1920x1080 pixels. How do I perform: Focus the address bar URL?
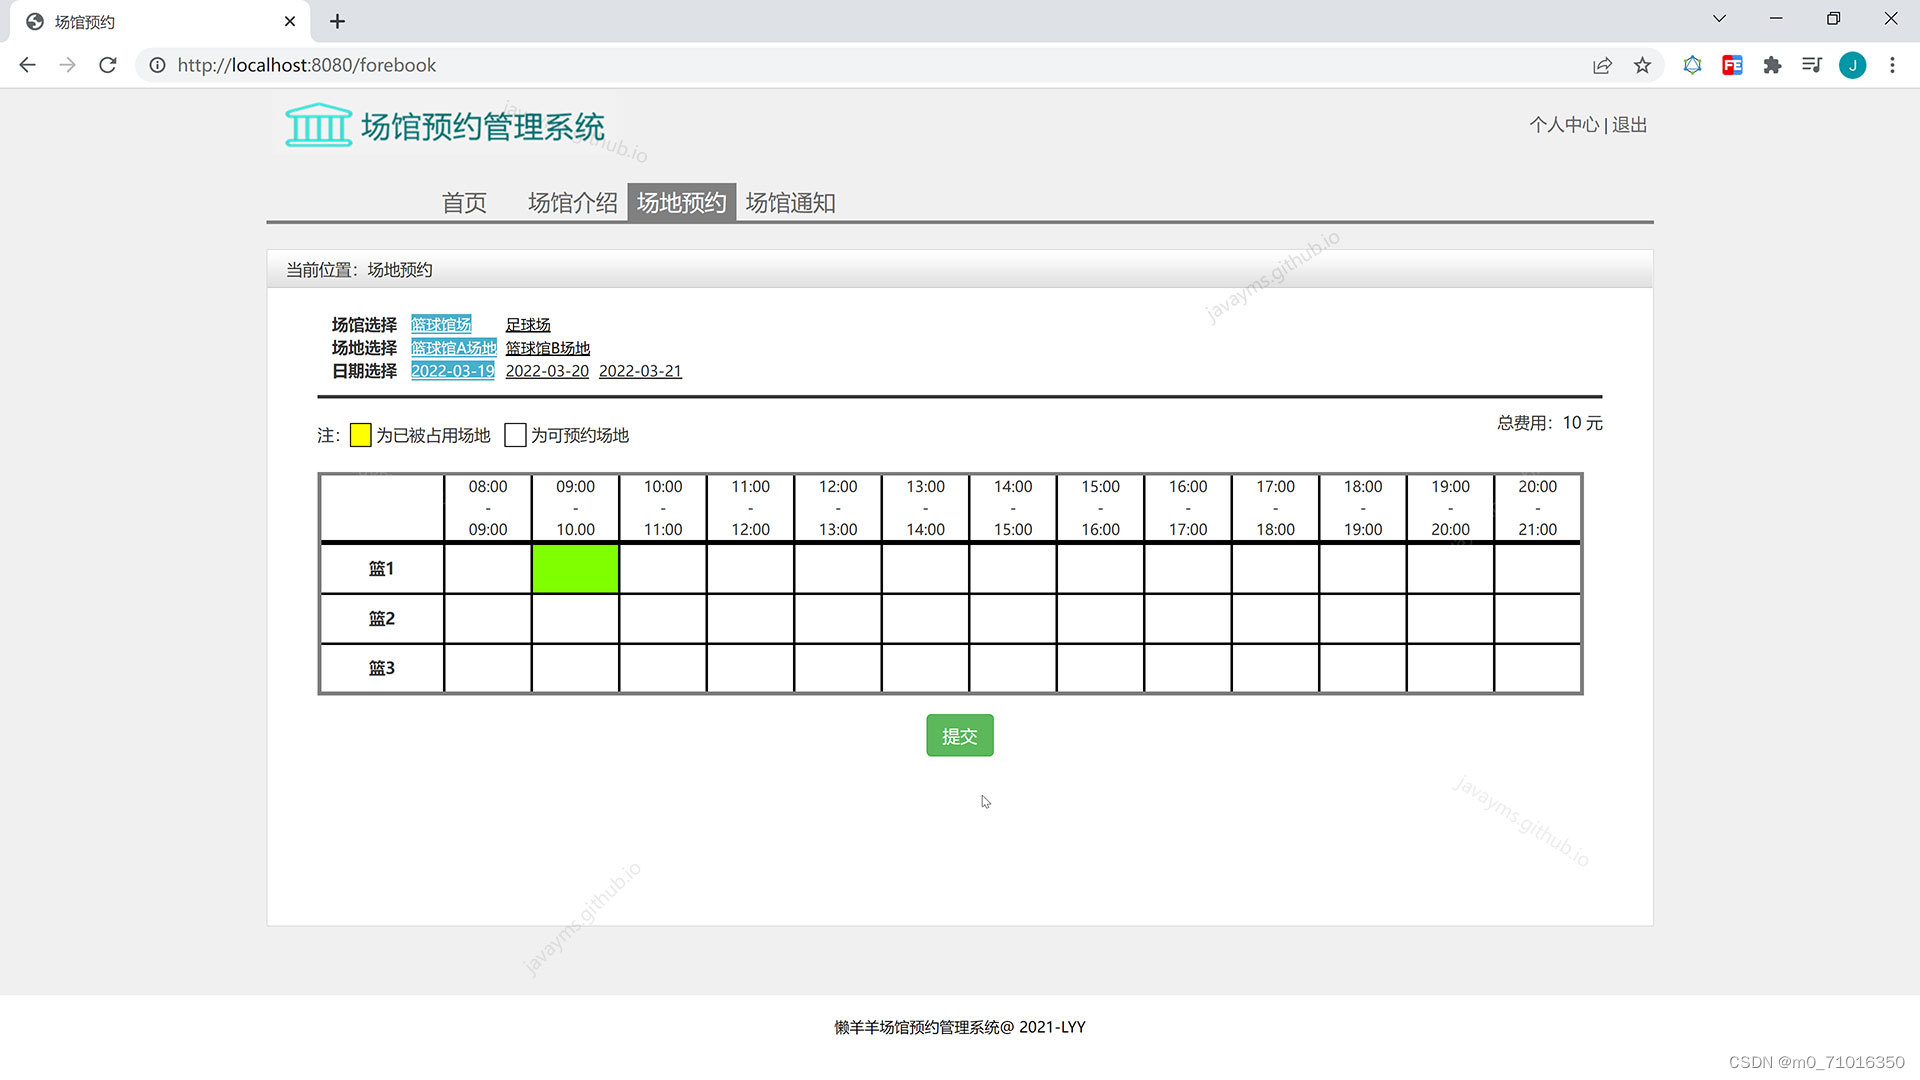click(307, 65)
